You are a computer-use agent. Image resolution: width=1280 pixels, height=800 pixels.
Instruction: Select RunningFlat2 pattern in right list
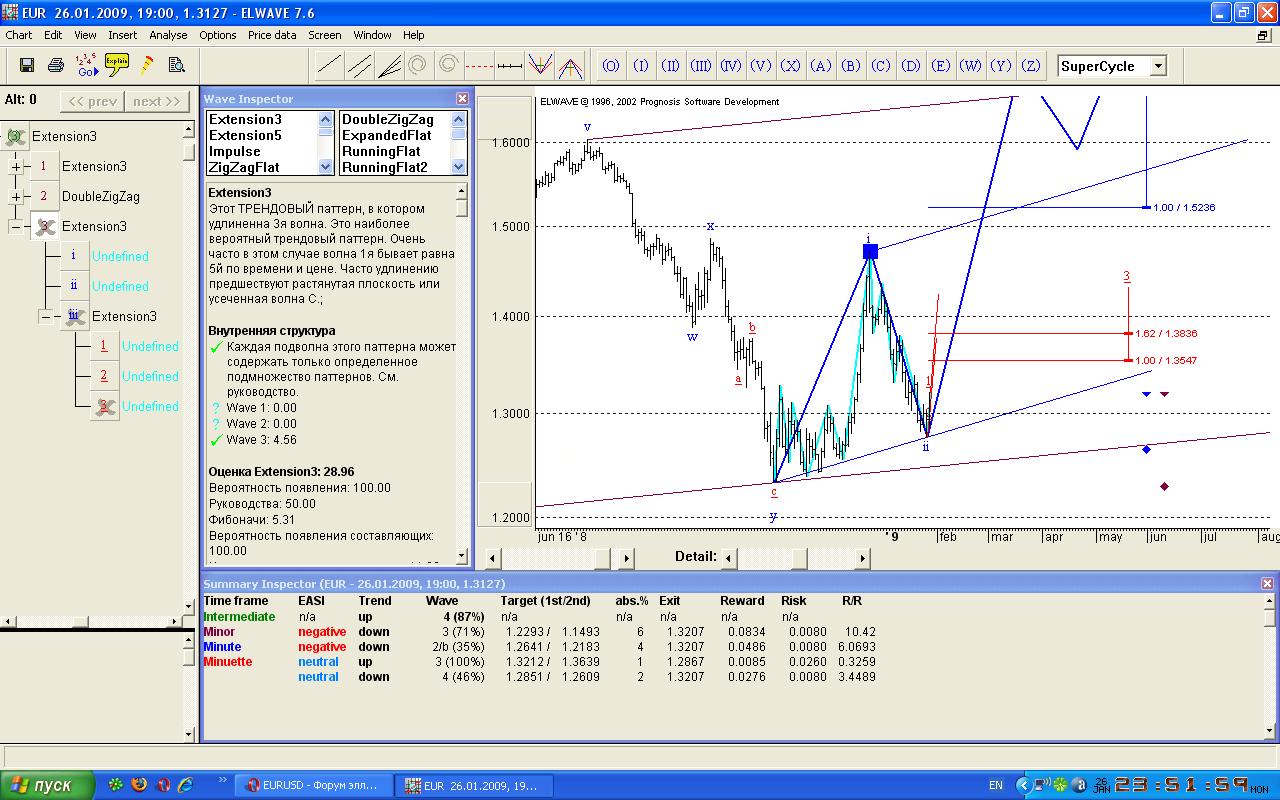pyautogui.click(x=384, y=168)
